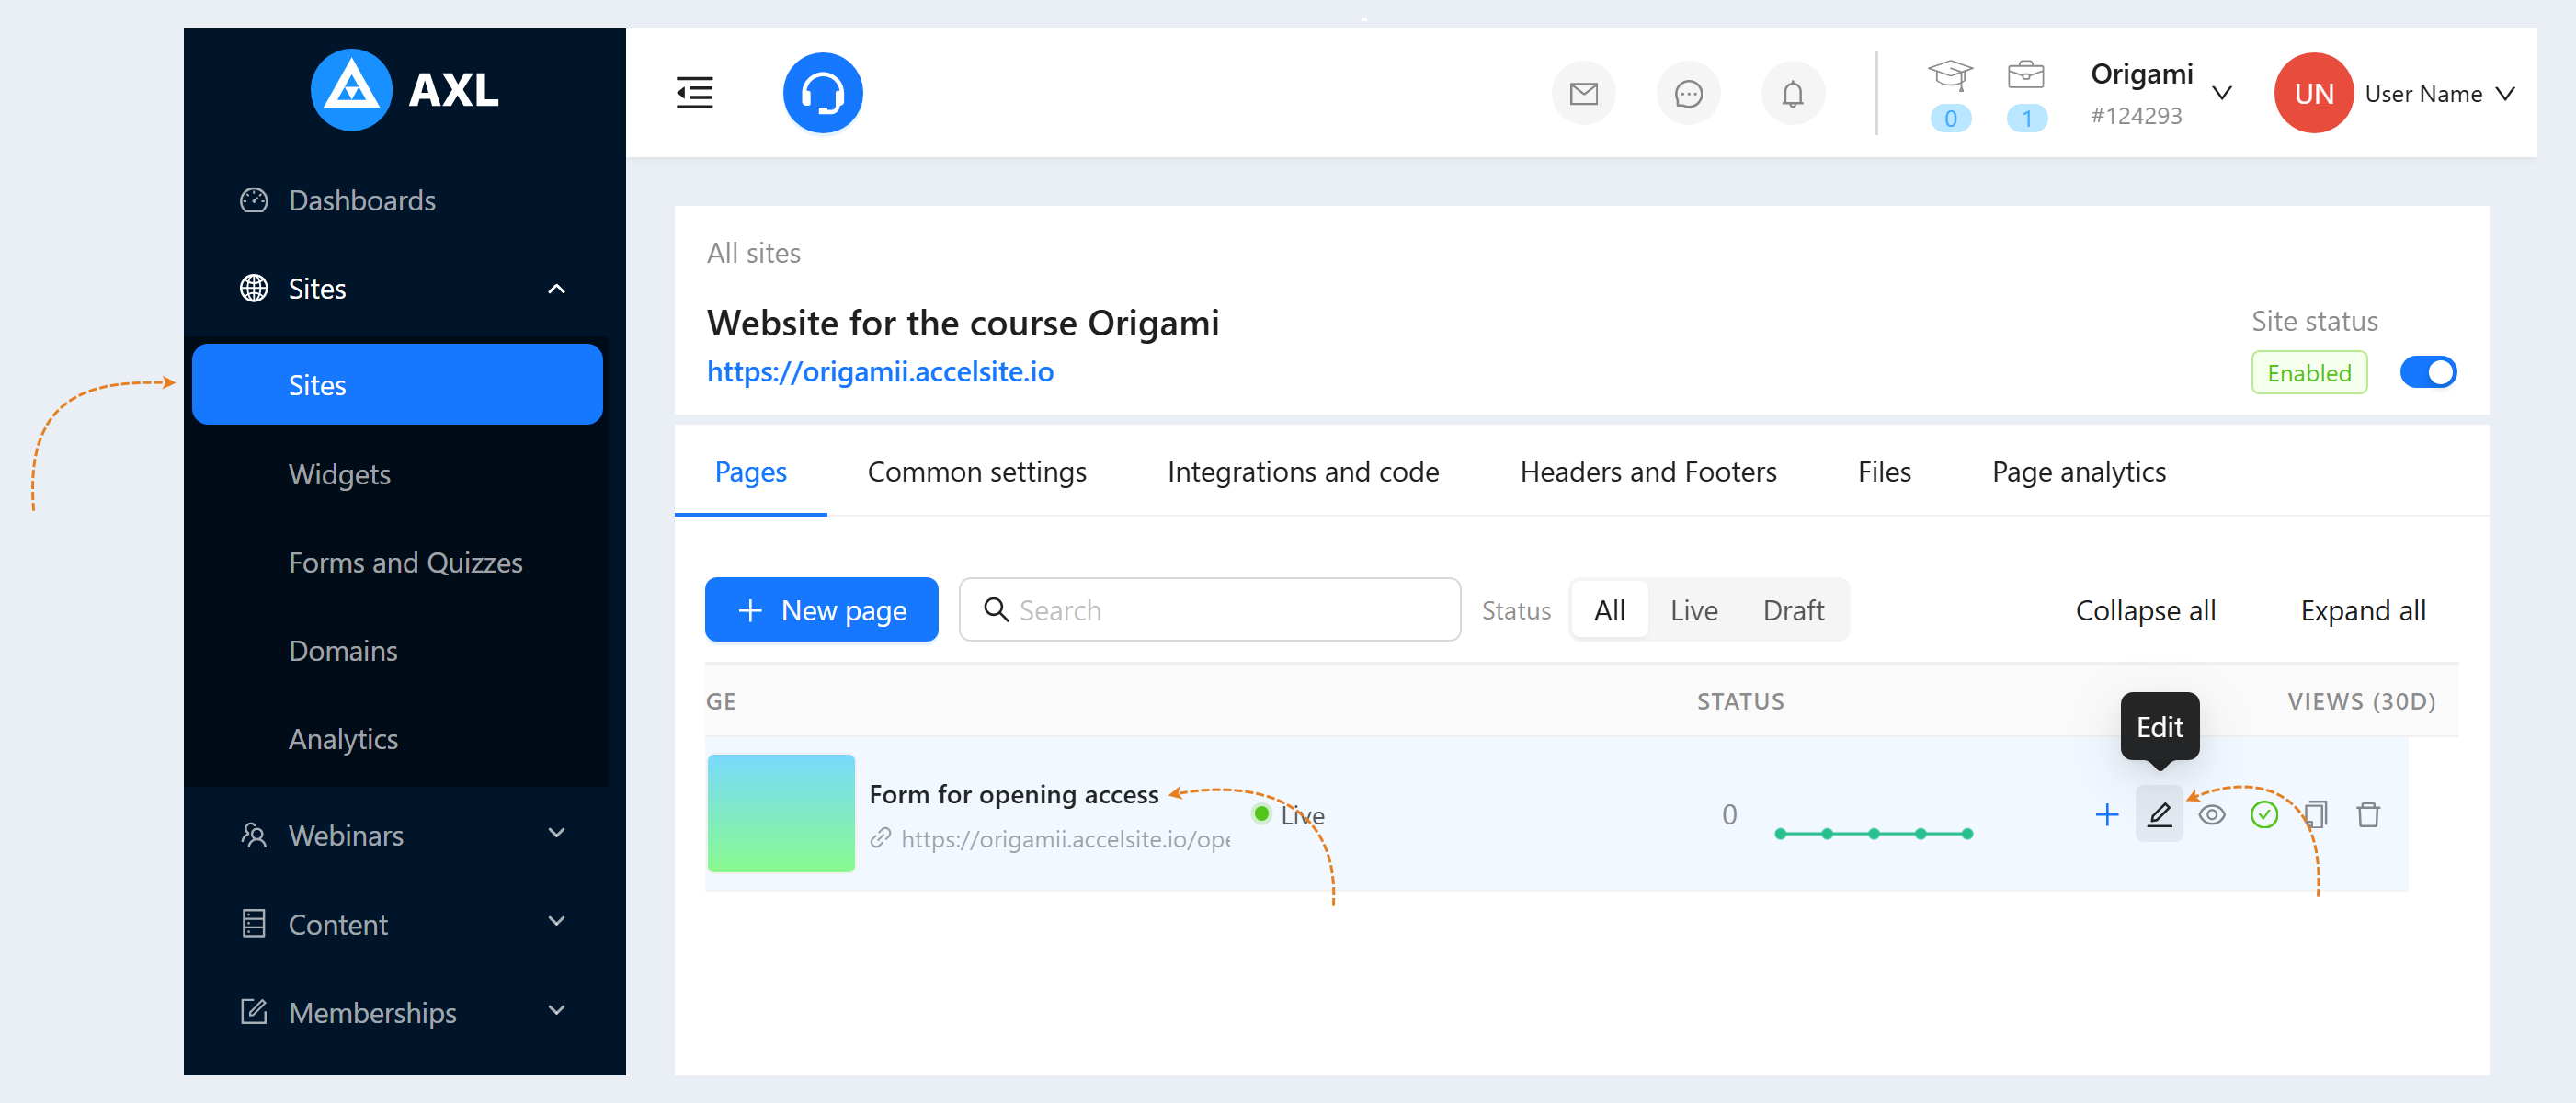Click the page URL link in row

pos(1065,838)
